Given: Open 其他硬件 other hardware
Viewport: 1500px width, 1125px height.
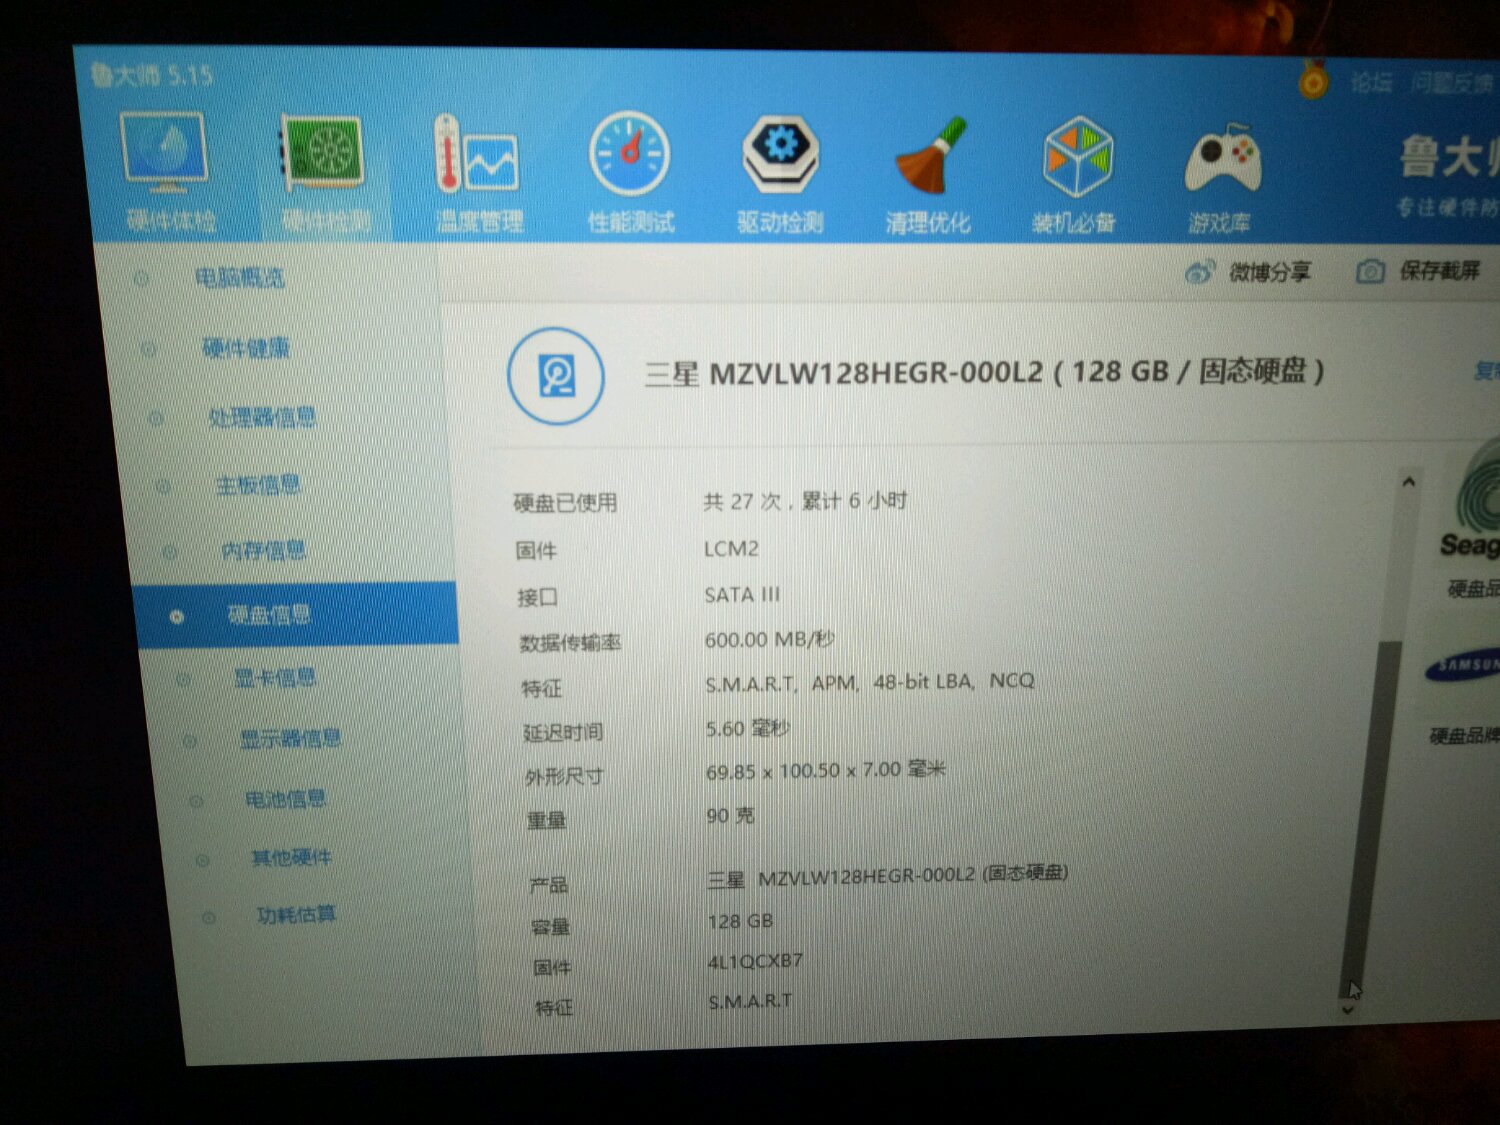Looking at the screenshot, I should (x=292, y=857).
